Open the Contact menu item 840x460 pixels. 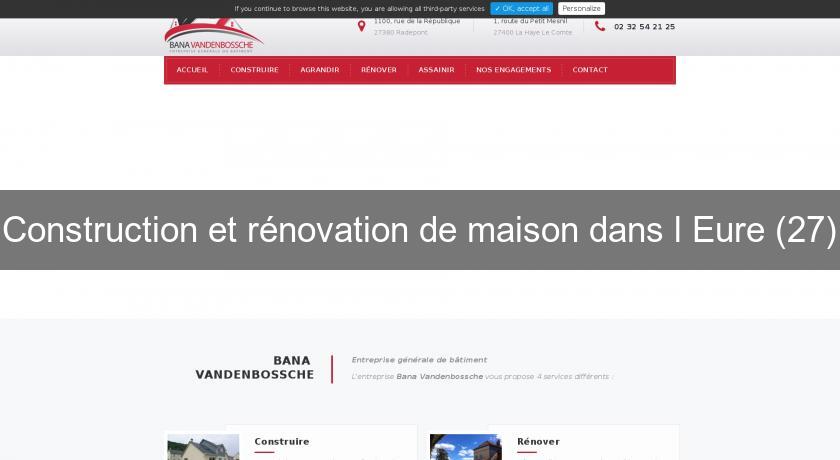click(x=590, y=70)
